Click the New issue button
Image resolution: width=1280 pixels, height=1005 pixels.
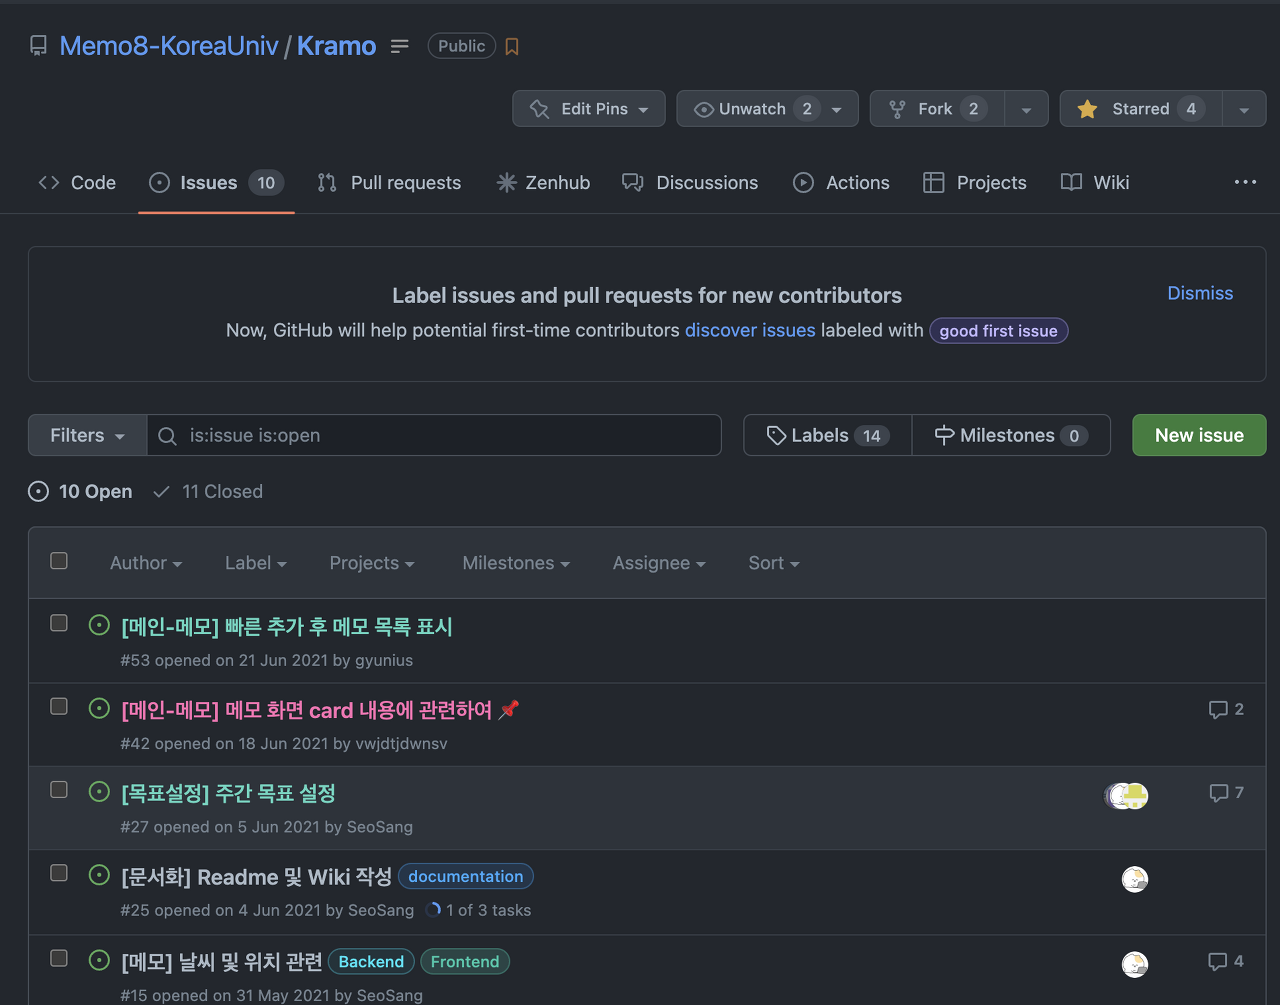pyautogui.click(x=1199, y=436)
